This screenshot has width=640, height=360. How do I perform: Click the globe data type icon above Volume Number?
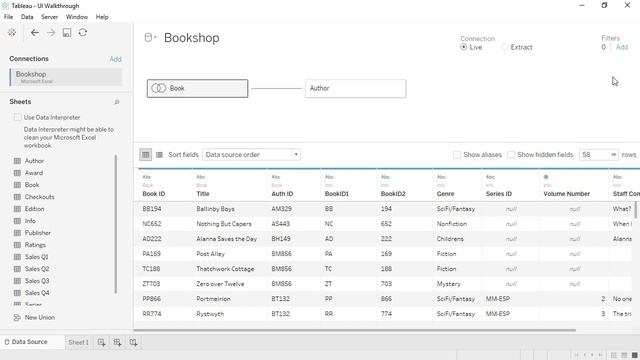[x=546, y=177]
